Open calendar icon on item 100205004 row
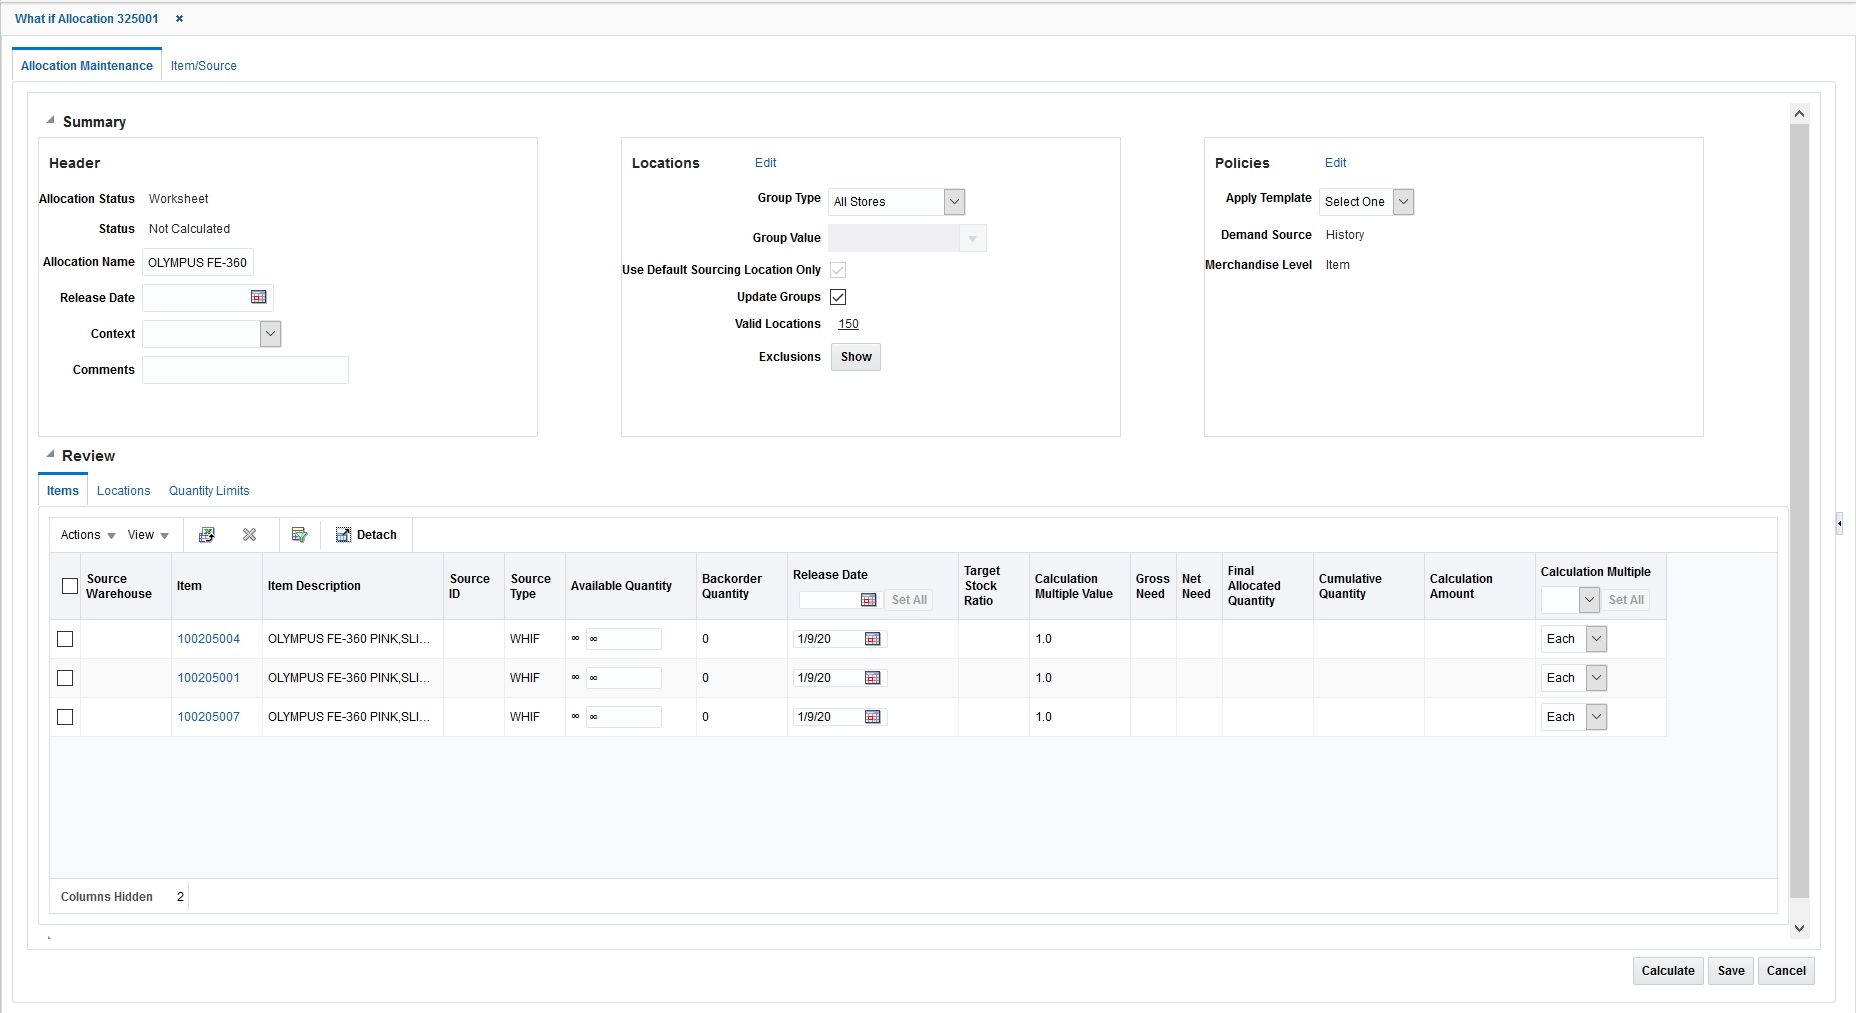Image resolution: width=1856 pixels, height=1013 pixels. 873,638
